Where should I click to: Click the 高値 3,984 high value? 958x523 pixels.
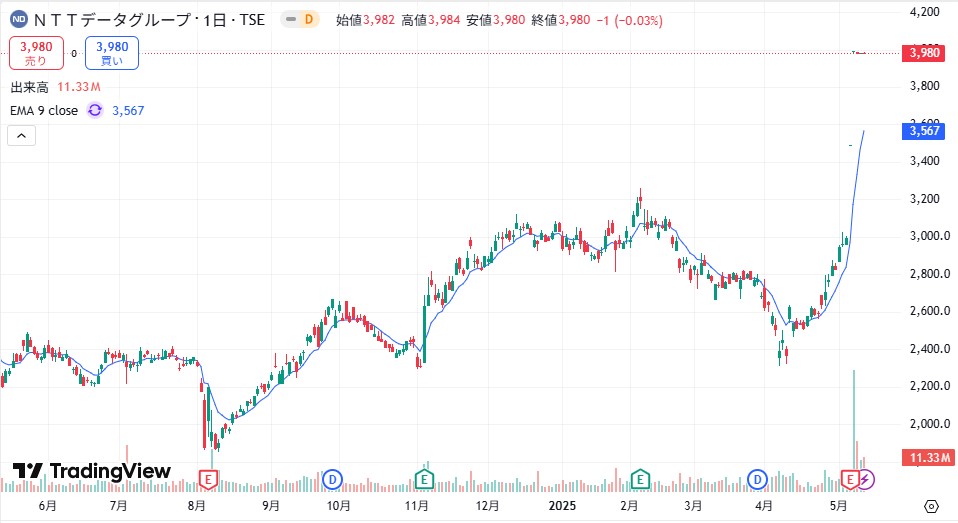click(x=431, y=20)
